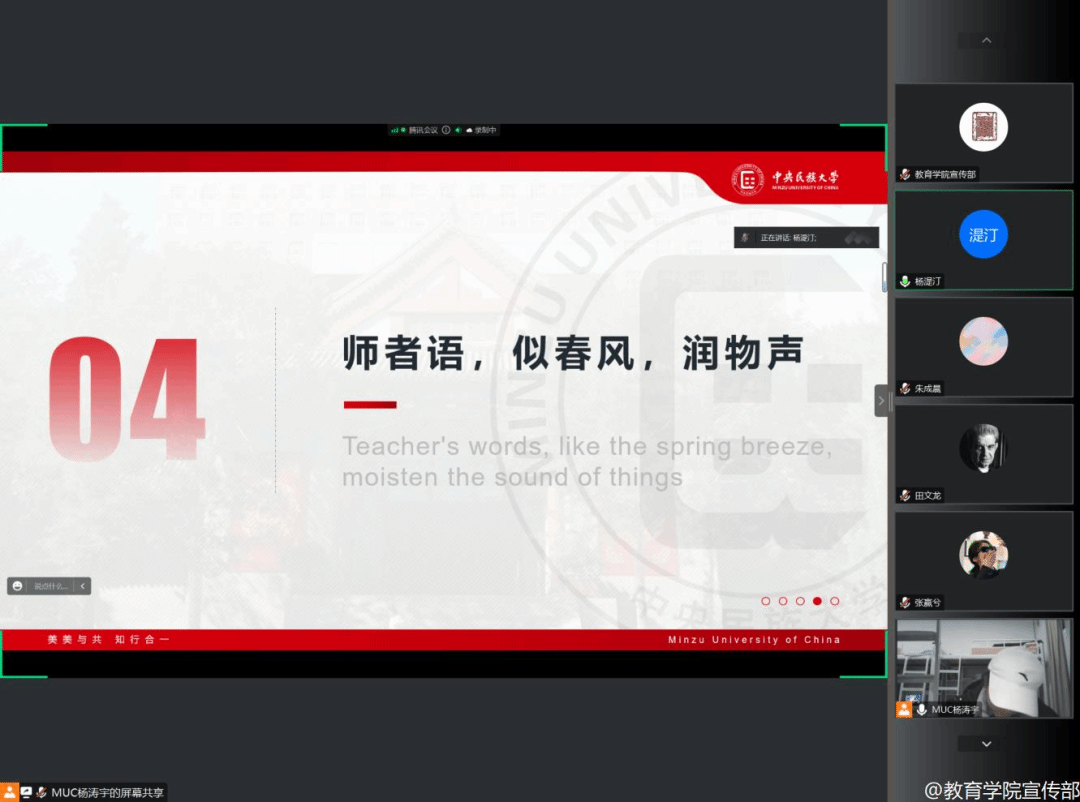Click the cloud recording status icon

click(469, 130)
